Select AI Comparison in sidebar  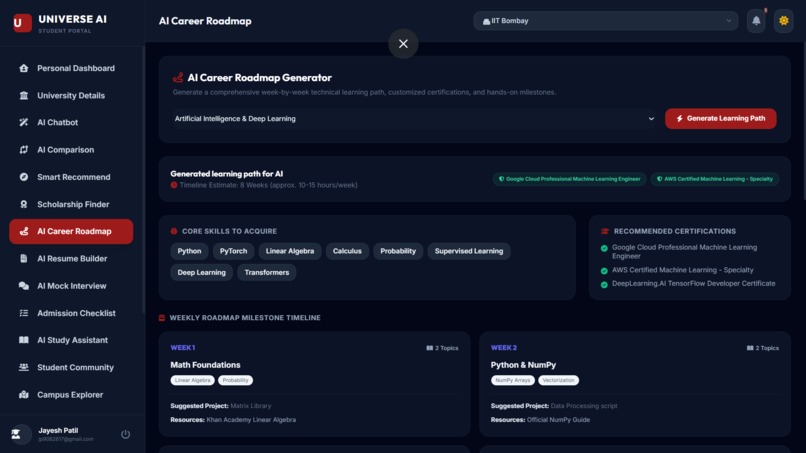[x=71, y=150]
